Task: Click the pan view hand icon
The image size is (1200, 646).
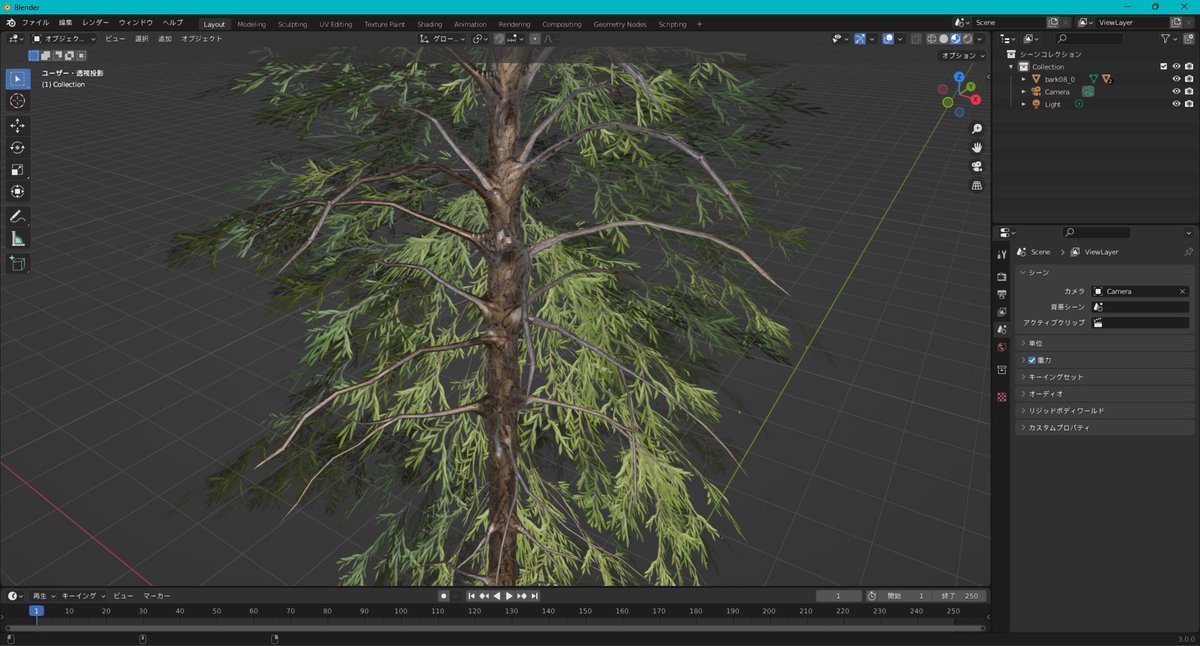Action: [977, 148]
